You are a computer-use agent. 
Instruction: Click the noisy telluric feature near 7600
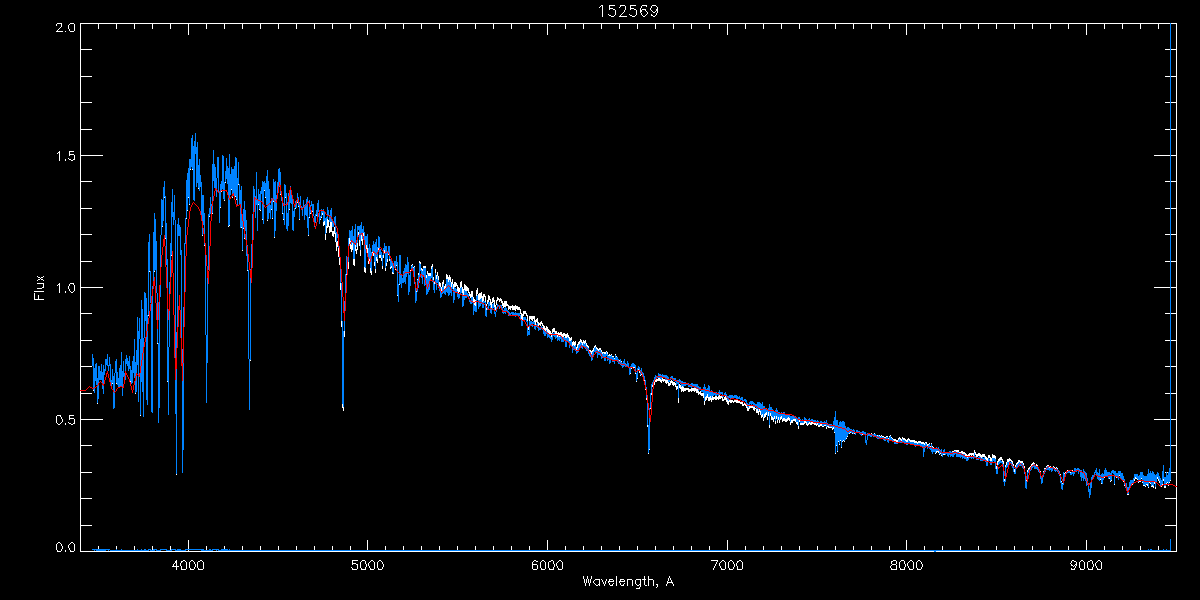coord(840,432)
